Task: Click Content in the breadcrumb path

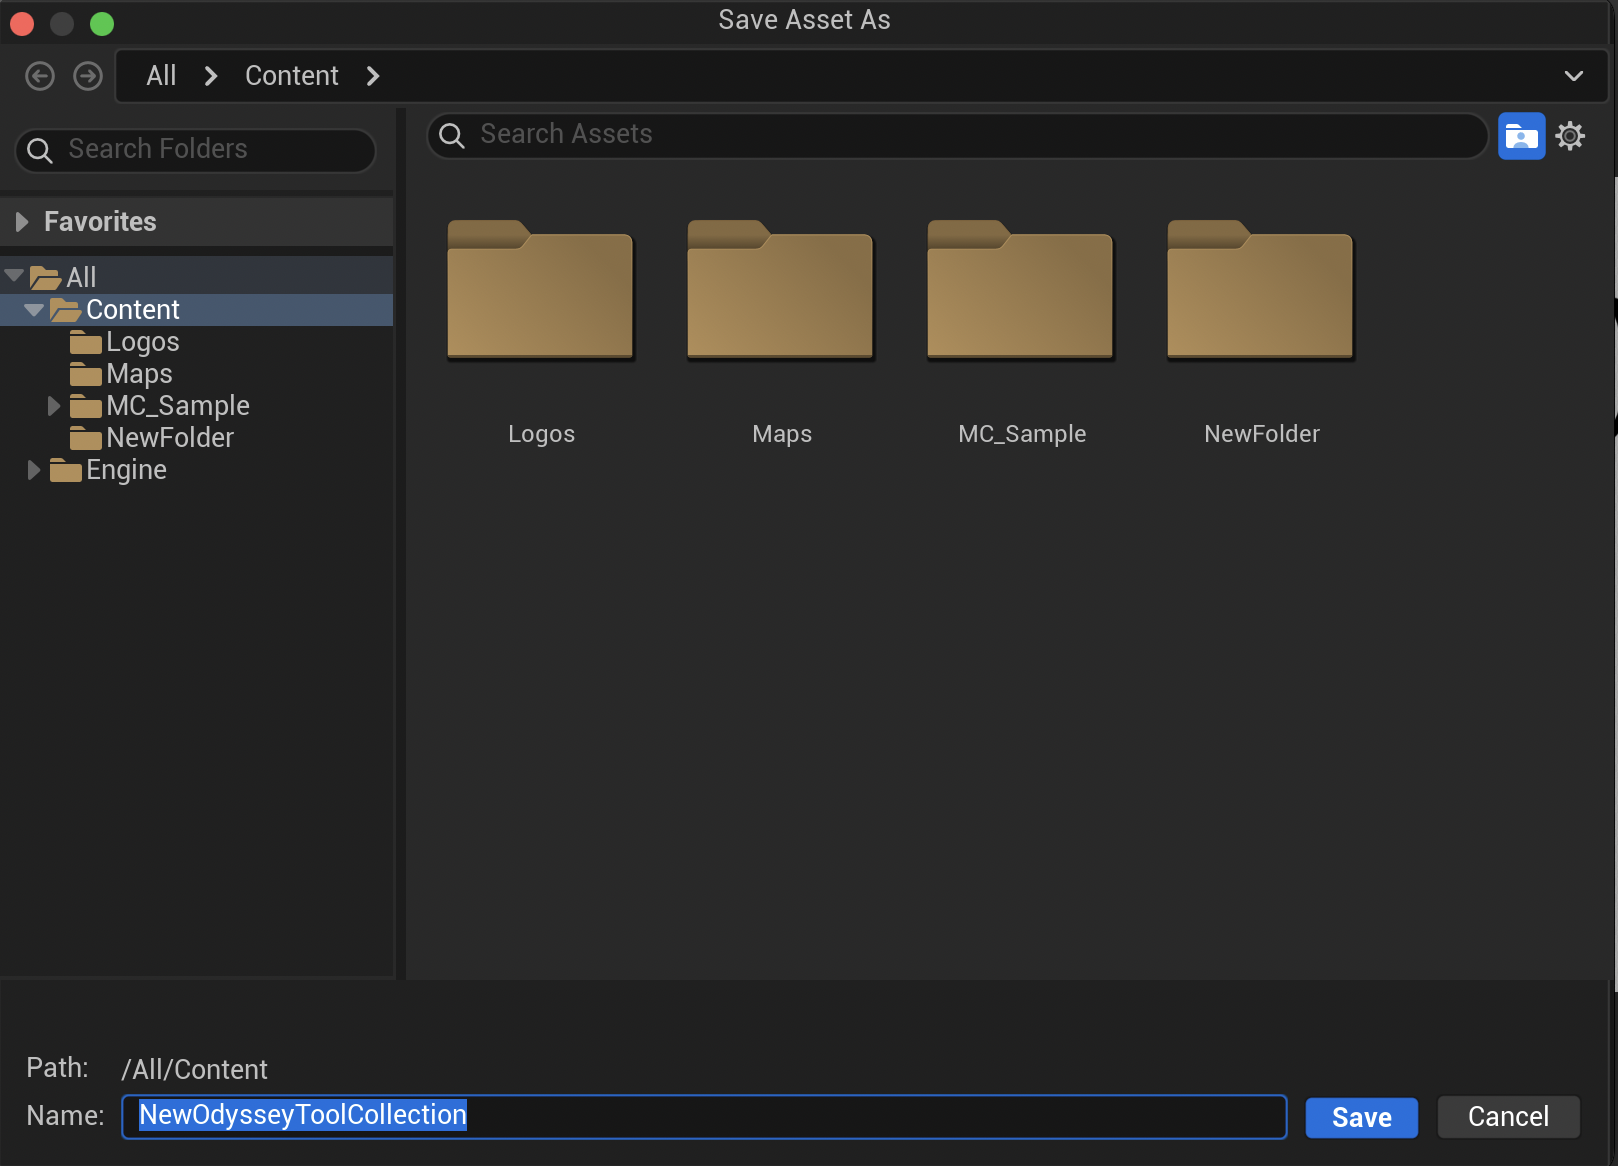Action: 291,75
